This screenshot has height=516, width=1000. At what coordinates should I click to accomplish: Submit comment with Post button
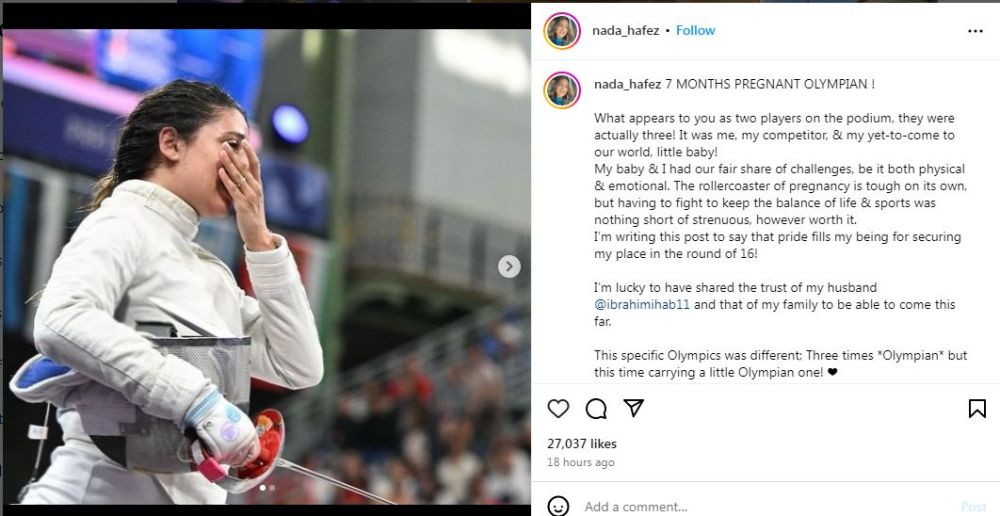click(x=974, y=507)
